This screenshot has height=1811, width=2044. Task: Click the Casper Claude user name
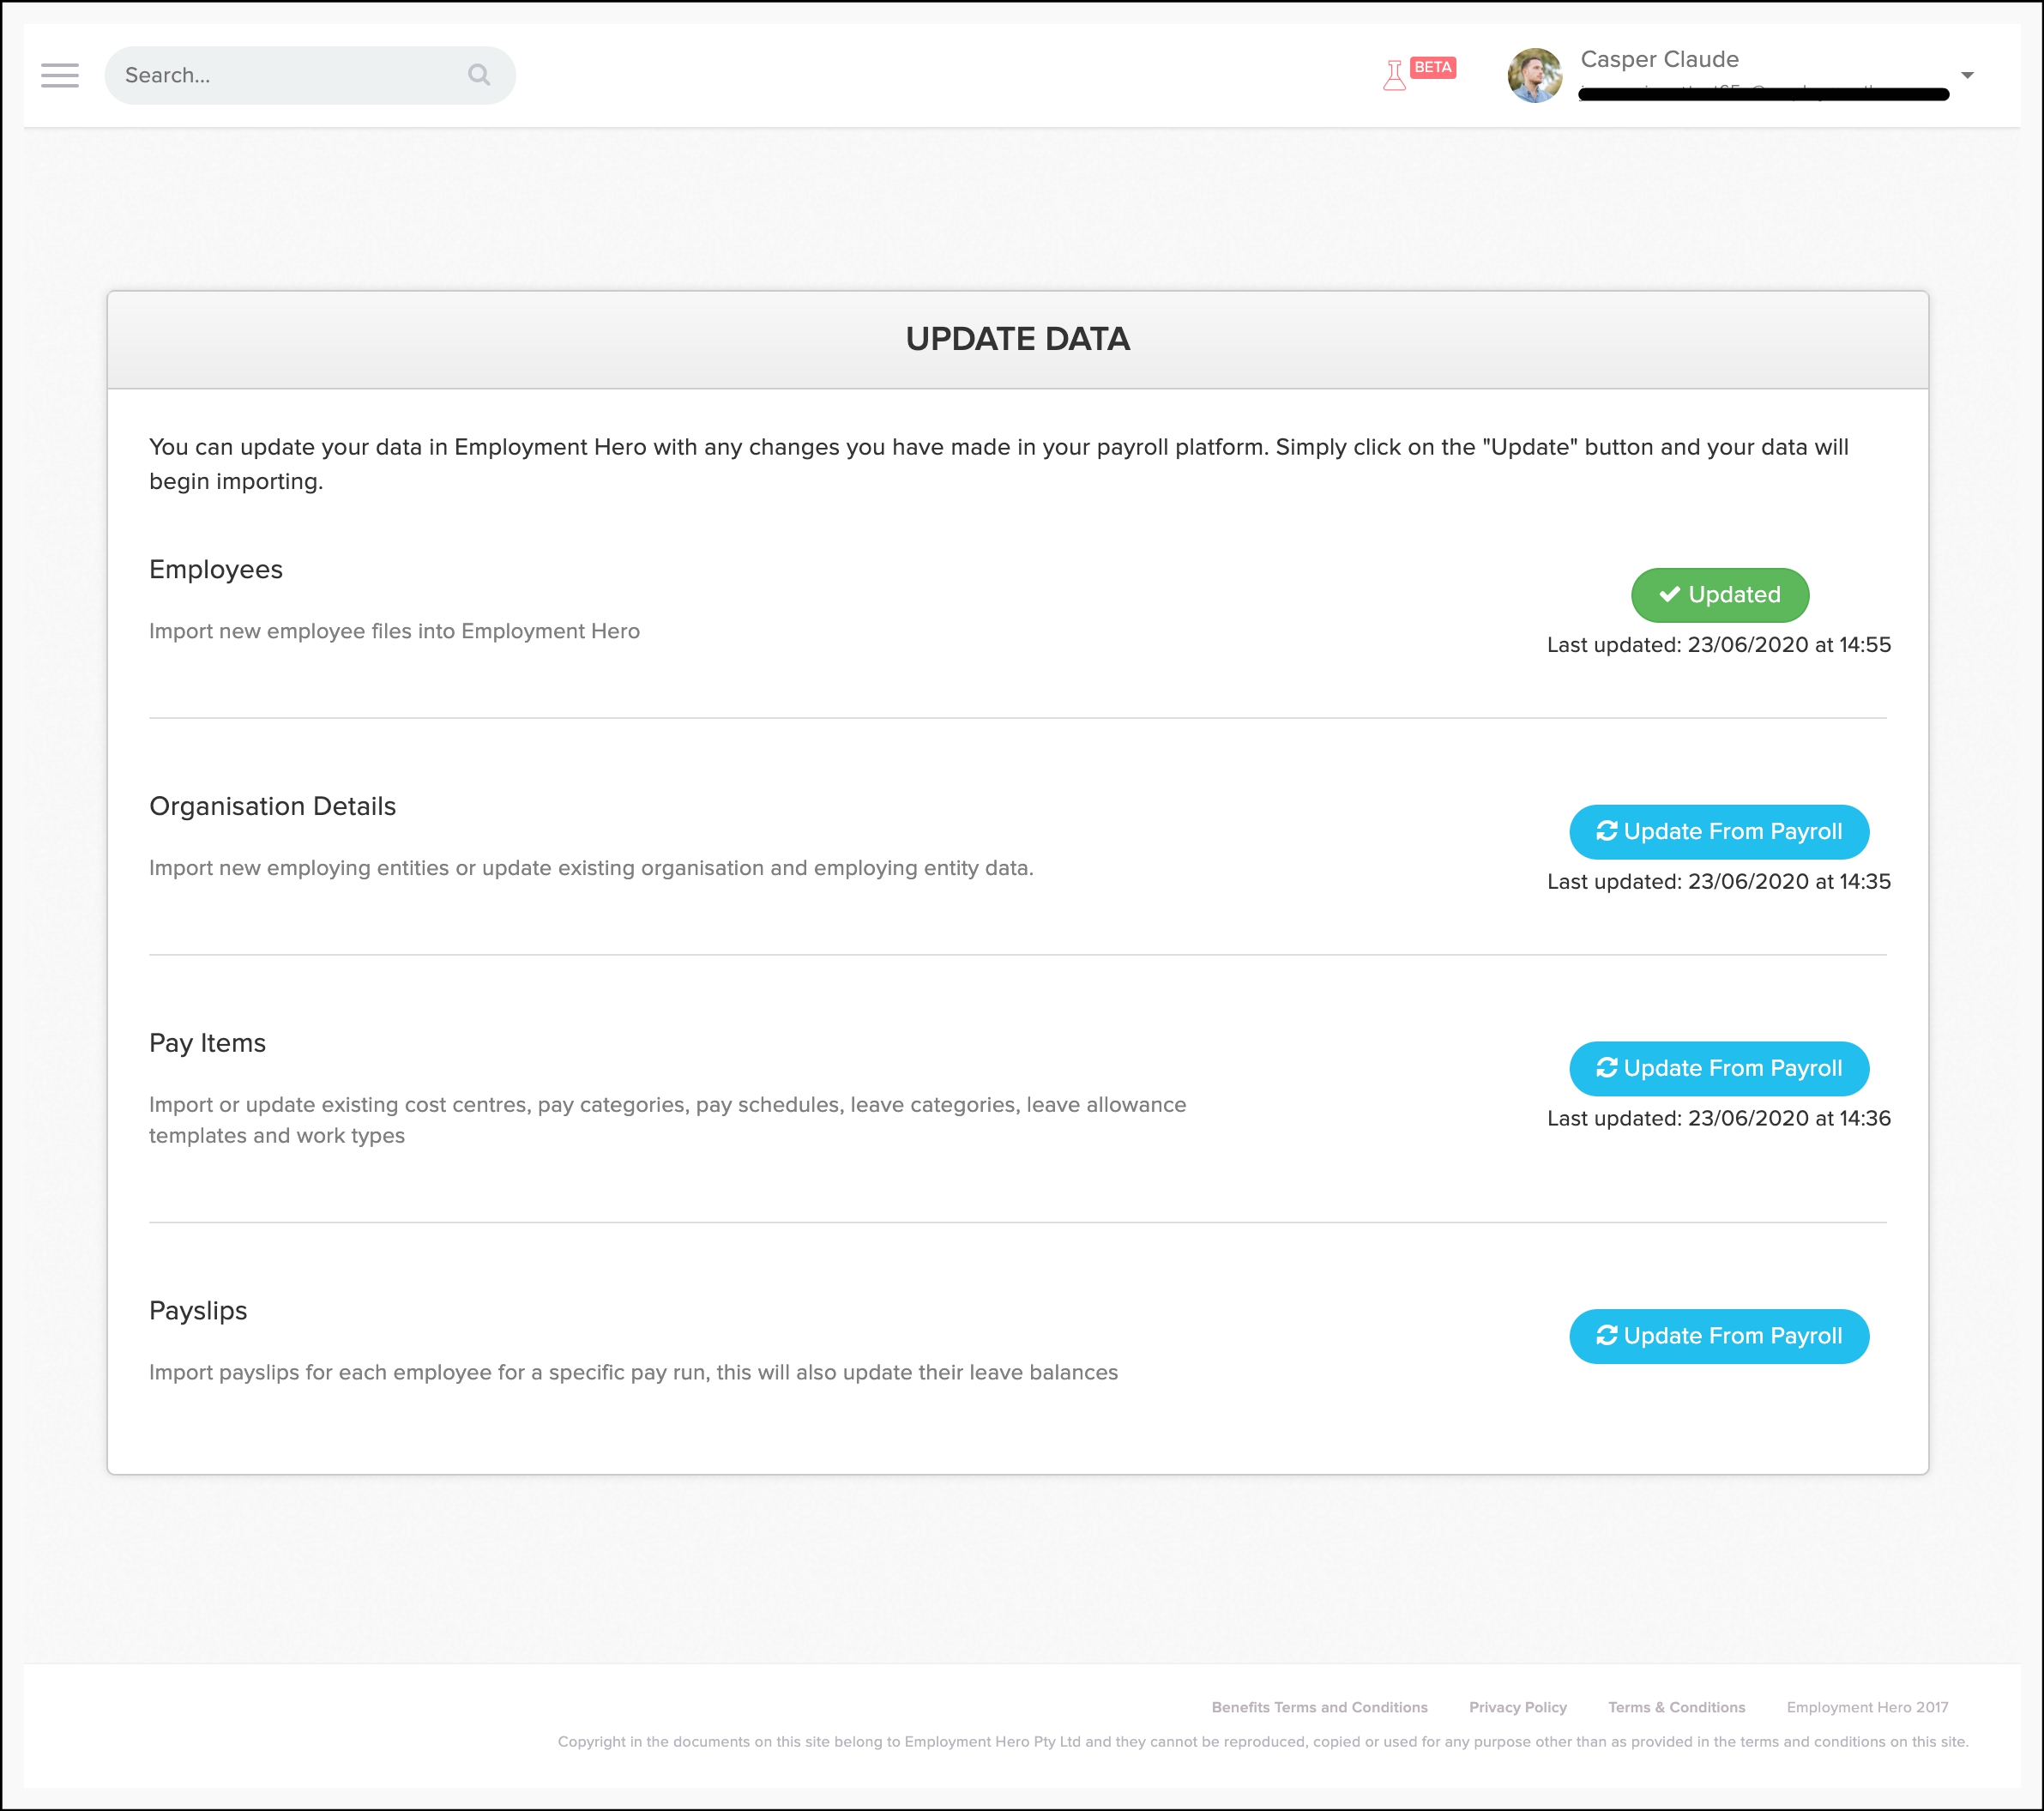click(x=1659, y=59)
